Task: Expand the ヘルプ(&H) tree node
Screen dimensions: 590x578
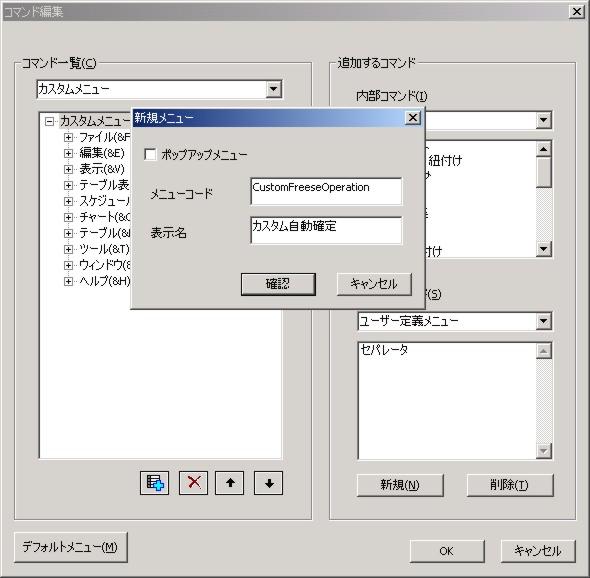Action: [x=68, y=281]
